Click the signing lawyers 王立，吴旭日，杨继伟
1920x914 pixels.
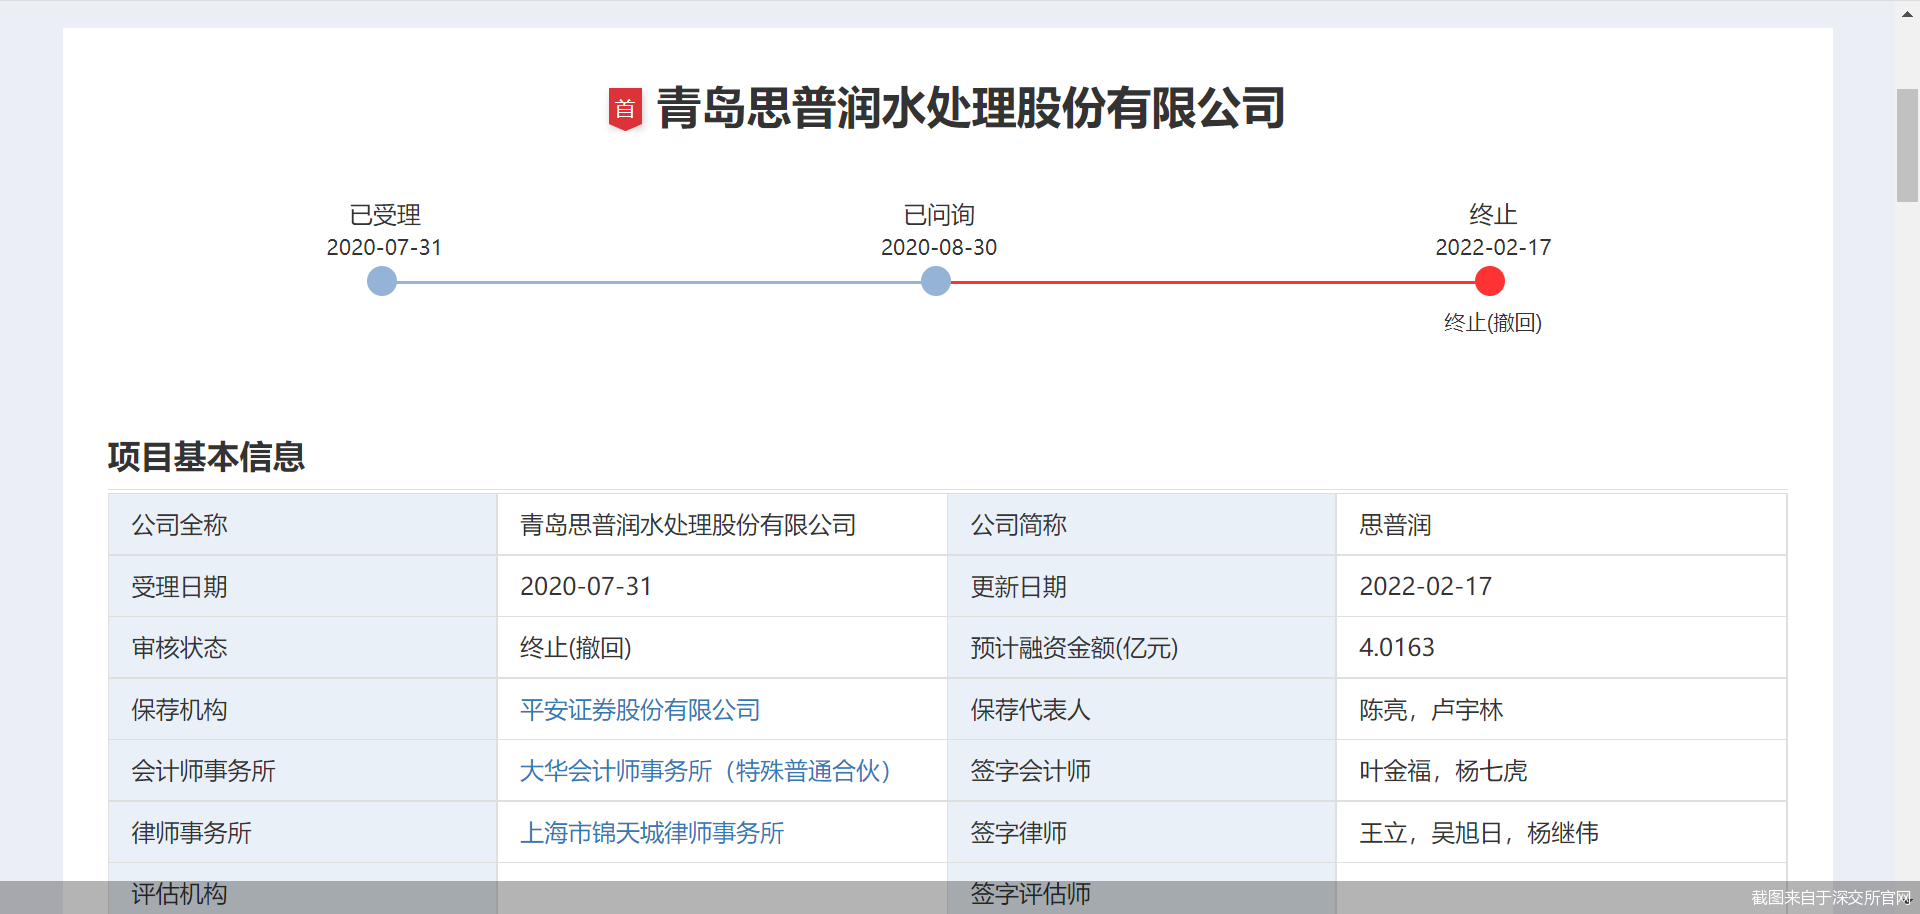1479,833
